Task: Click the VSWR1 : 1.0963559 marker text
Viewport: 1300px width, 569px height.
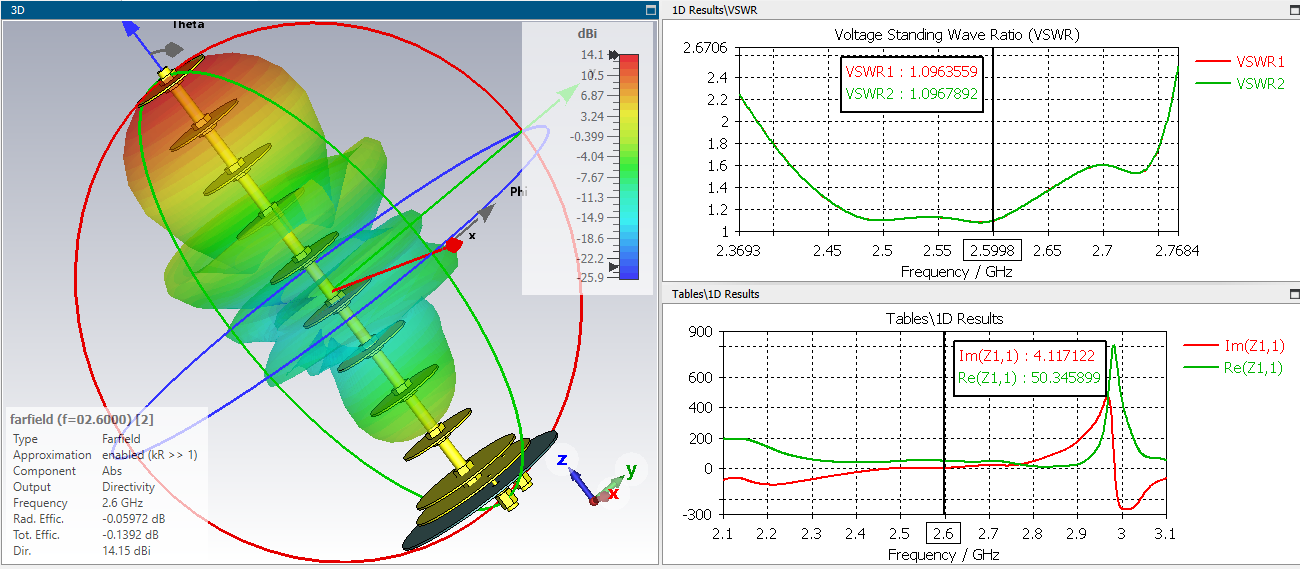Action: [912, 72]
